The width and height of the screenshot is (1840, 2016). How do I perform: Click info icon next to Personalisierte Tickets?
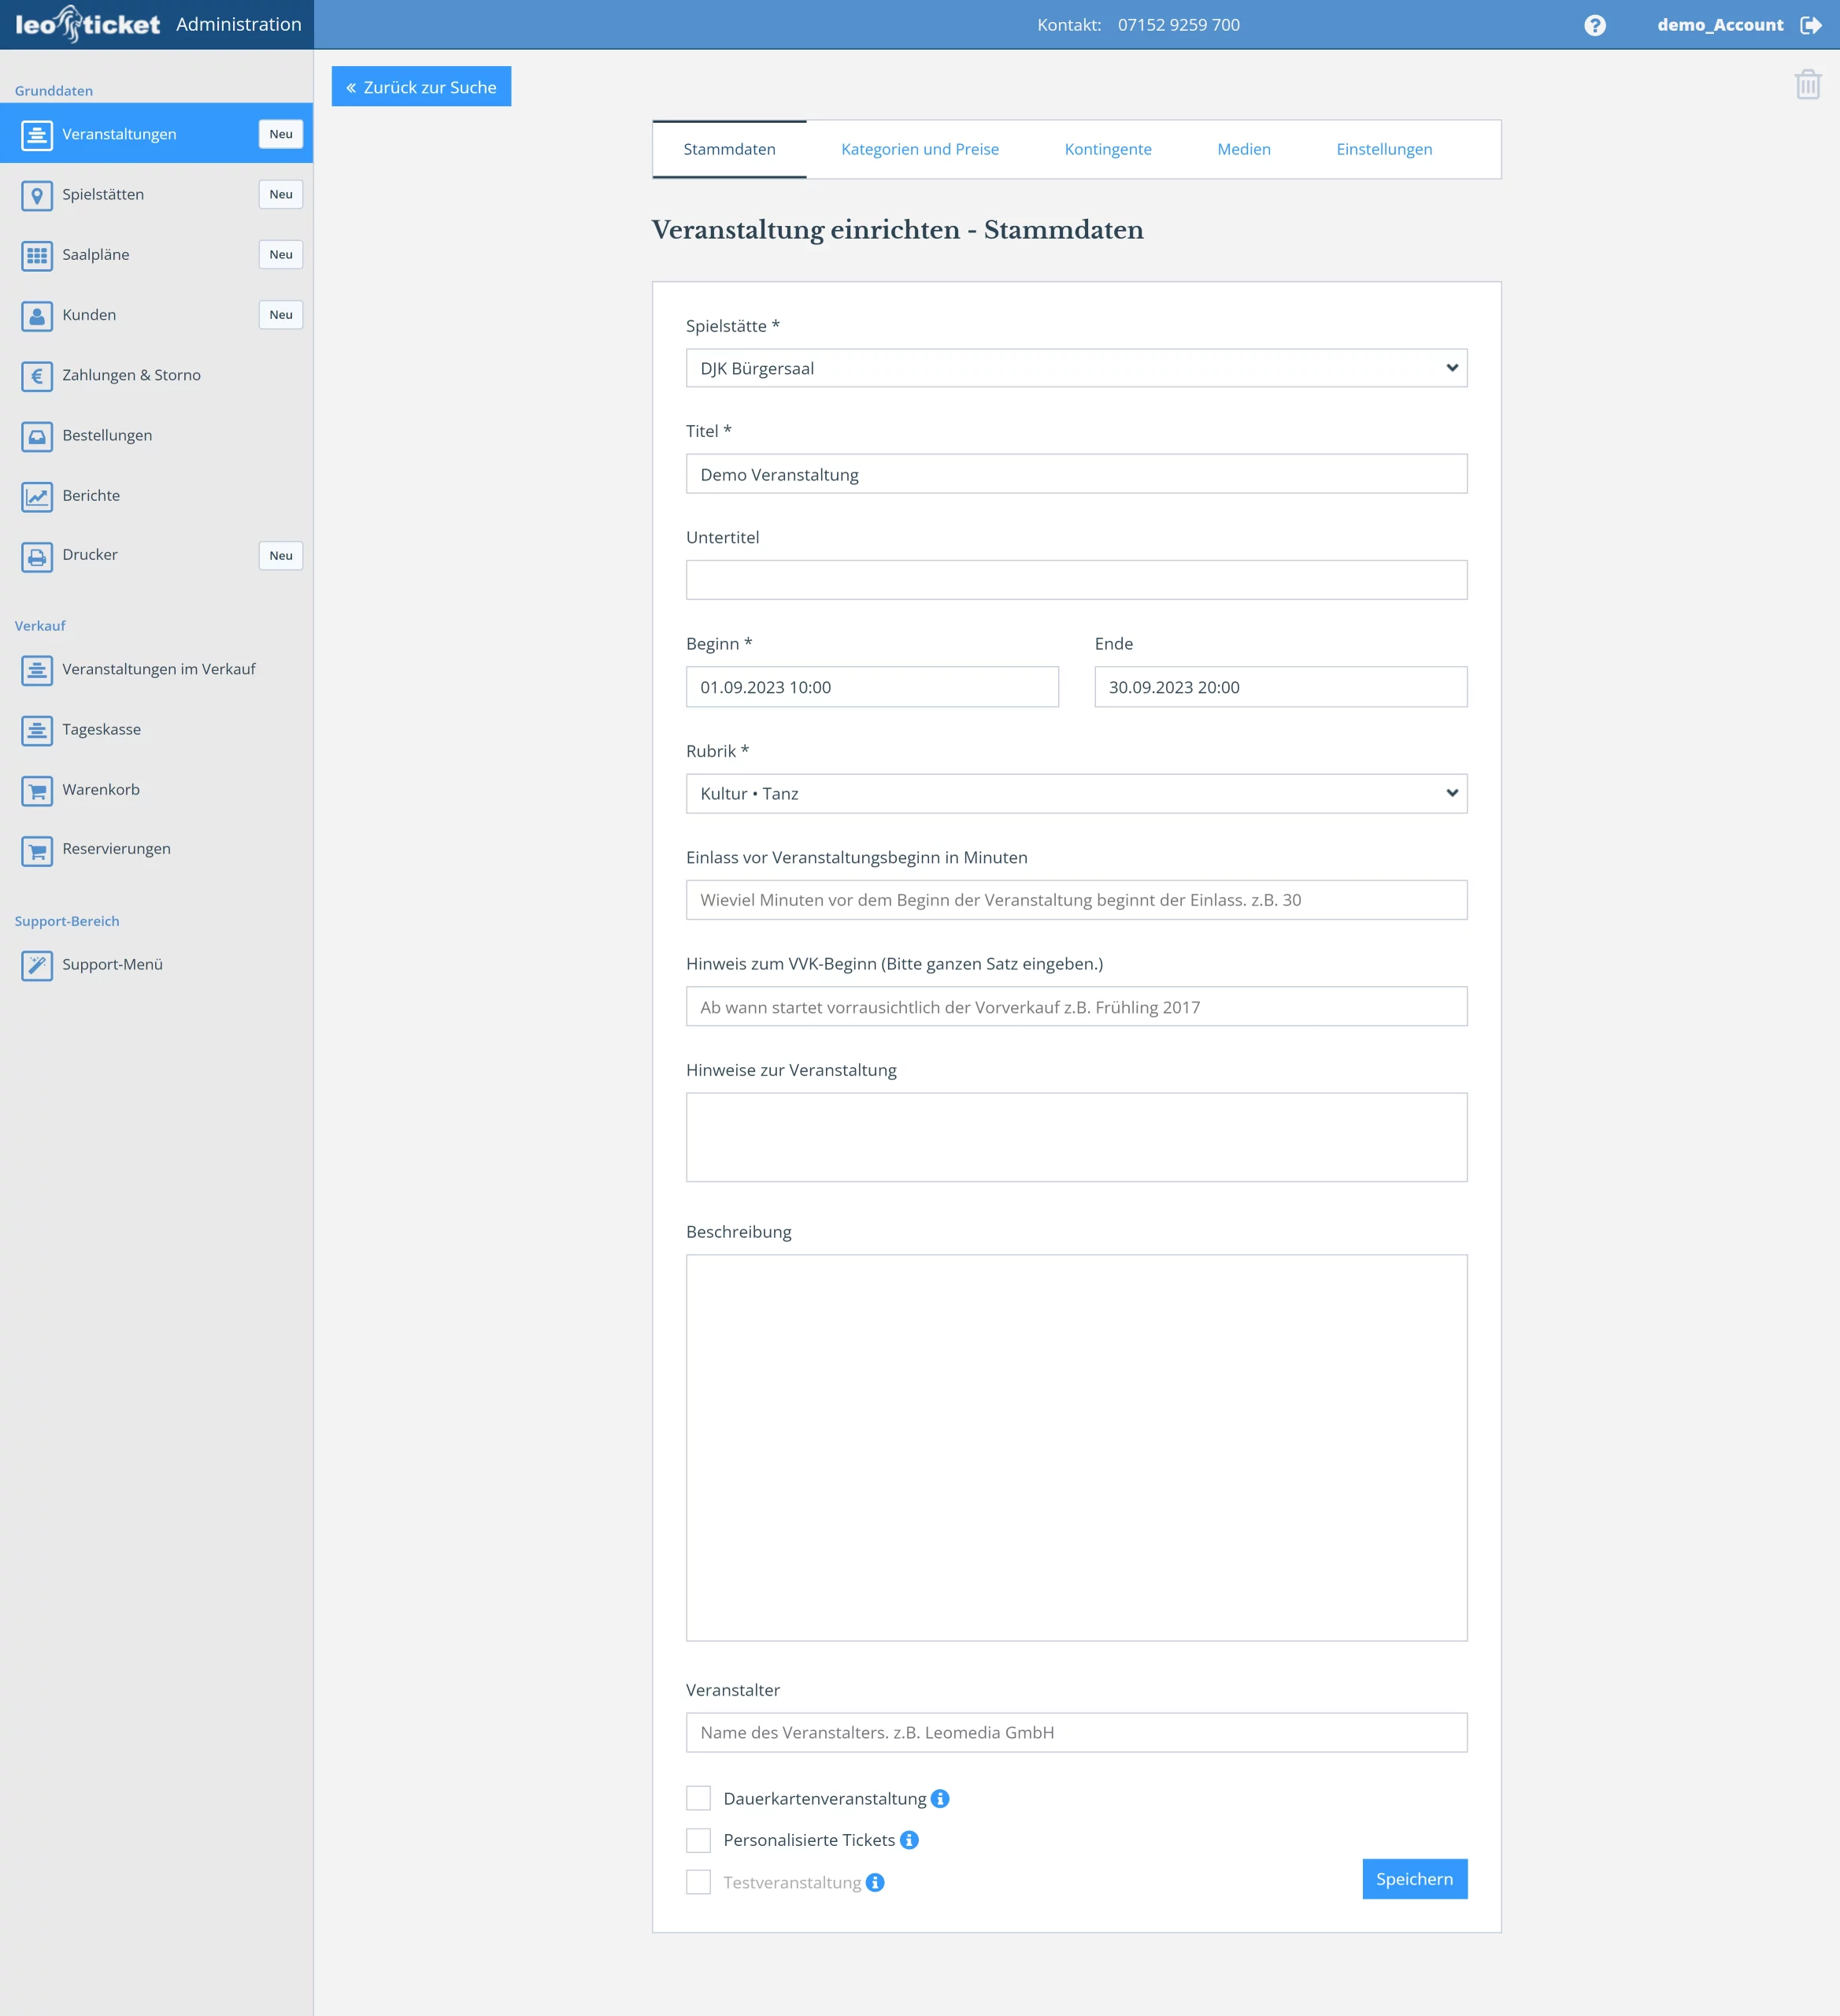[x=909, y=1840]
